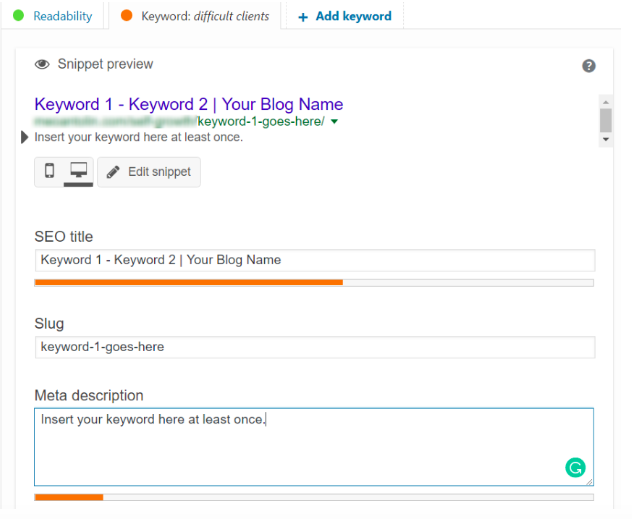
Task: Switch to desktop preview mode
Action: click(80, 174)
